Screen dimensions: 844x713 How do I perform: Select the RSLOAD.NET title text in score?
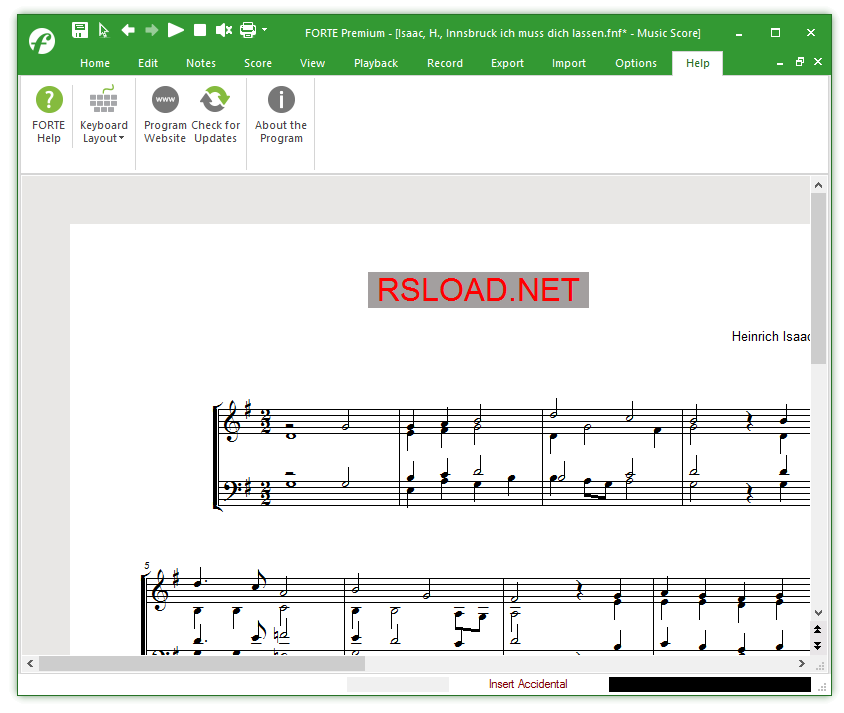478,290
